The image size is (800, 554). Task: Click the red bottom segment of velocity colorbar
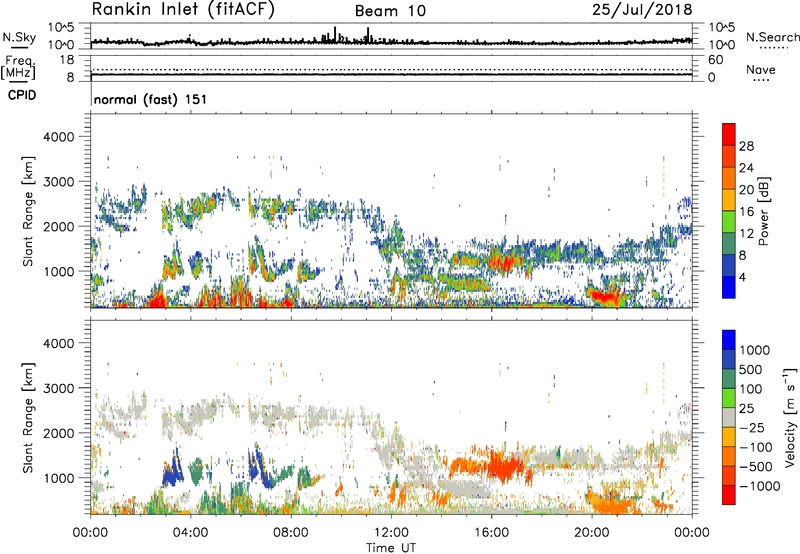pos(729,495)
